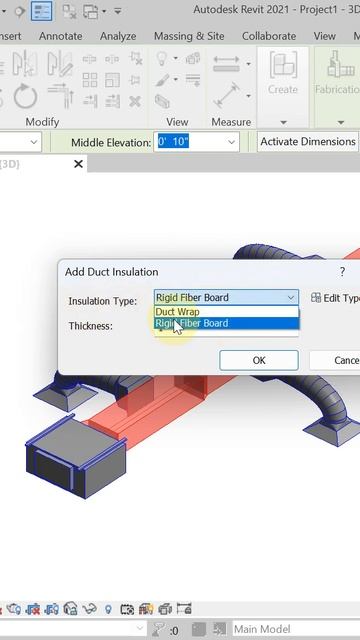Image resolution: width=360 pixels, height=640 pixels.
Task: Expand the Measure tool dropdown arrow
Action: coord(248,64)
